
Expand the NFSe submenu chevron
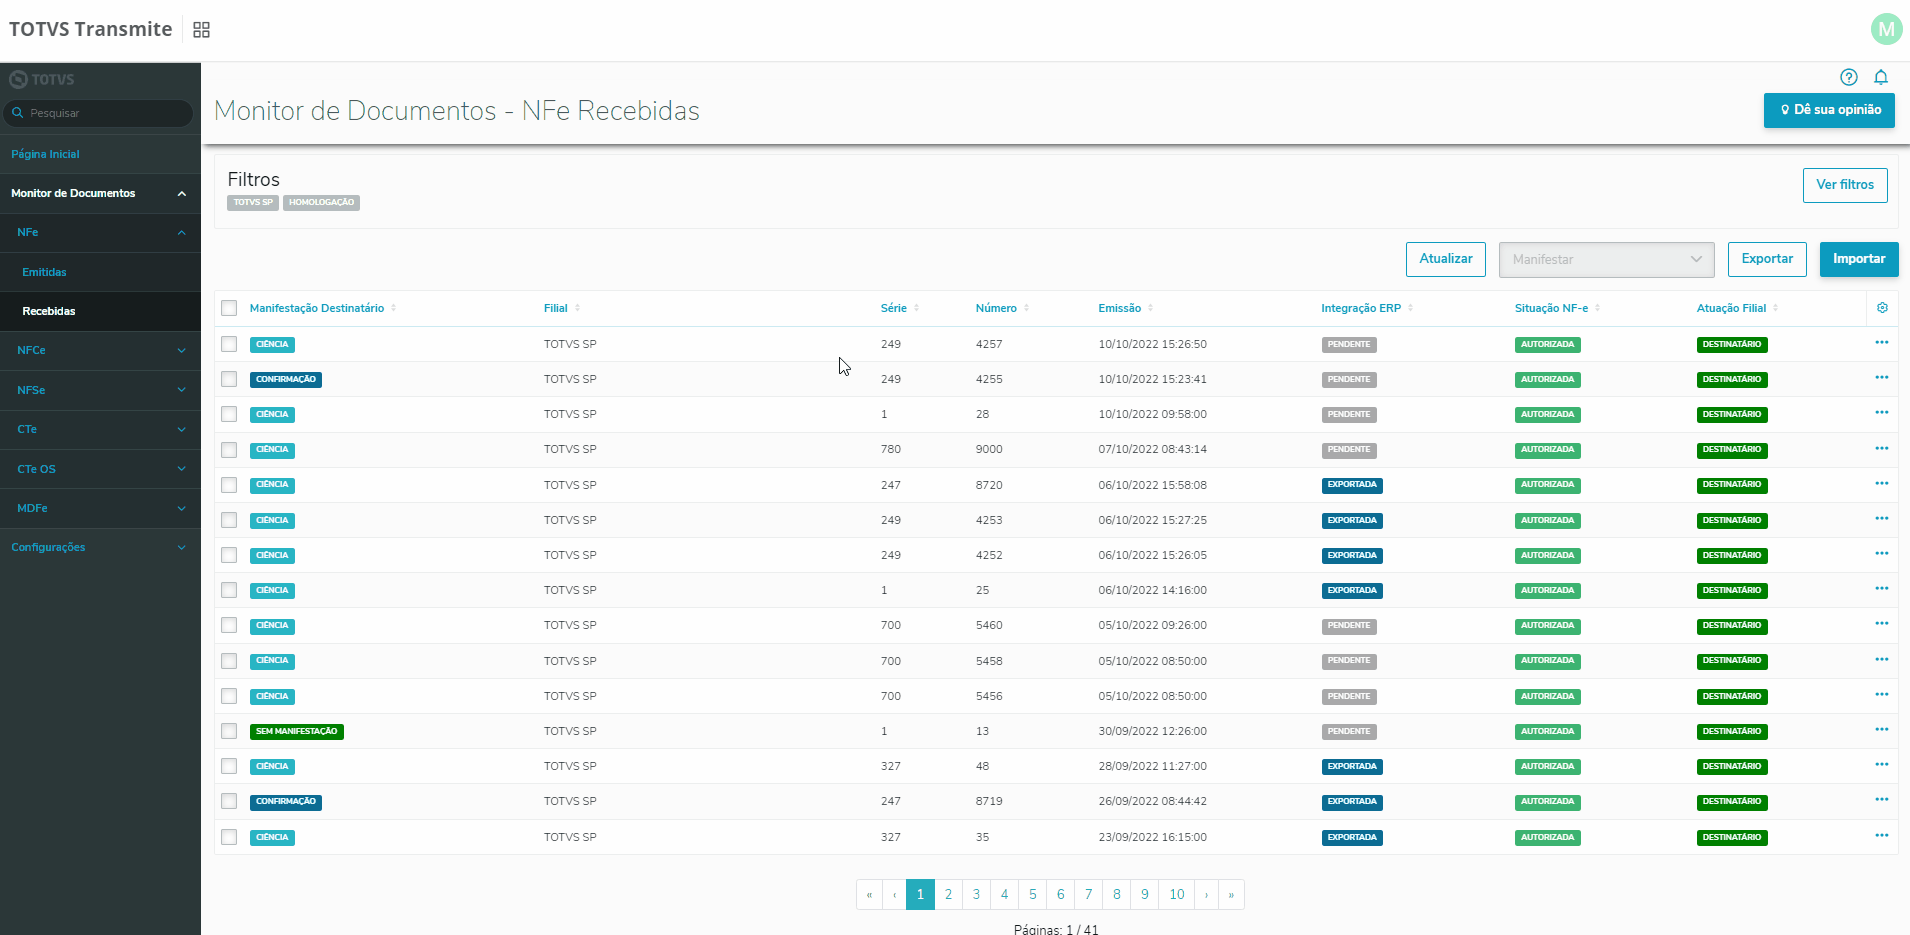[182, 390]
